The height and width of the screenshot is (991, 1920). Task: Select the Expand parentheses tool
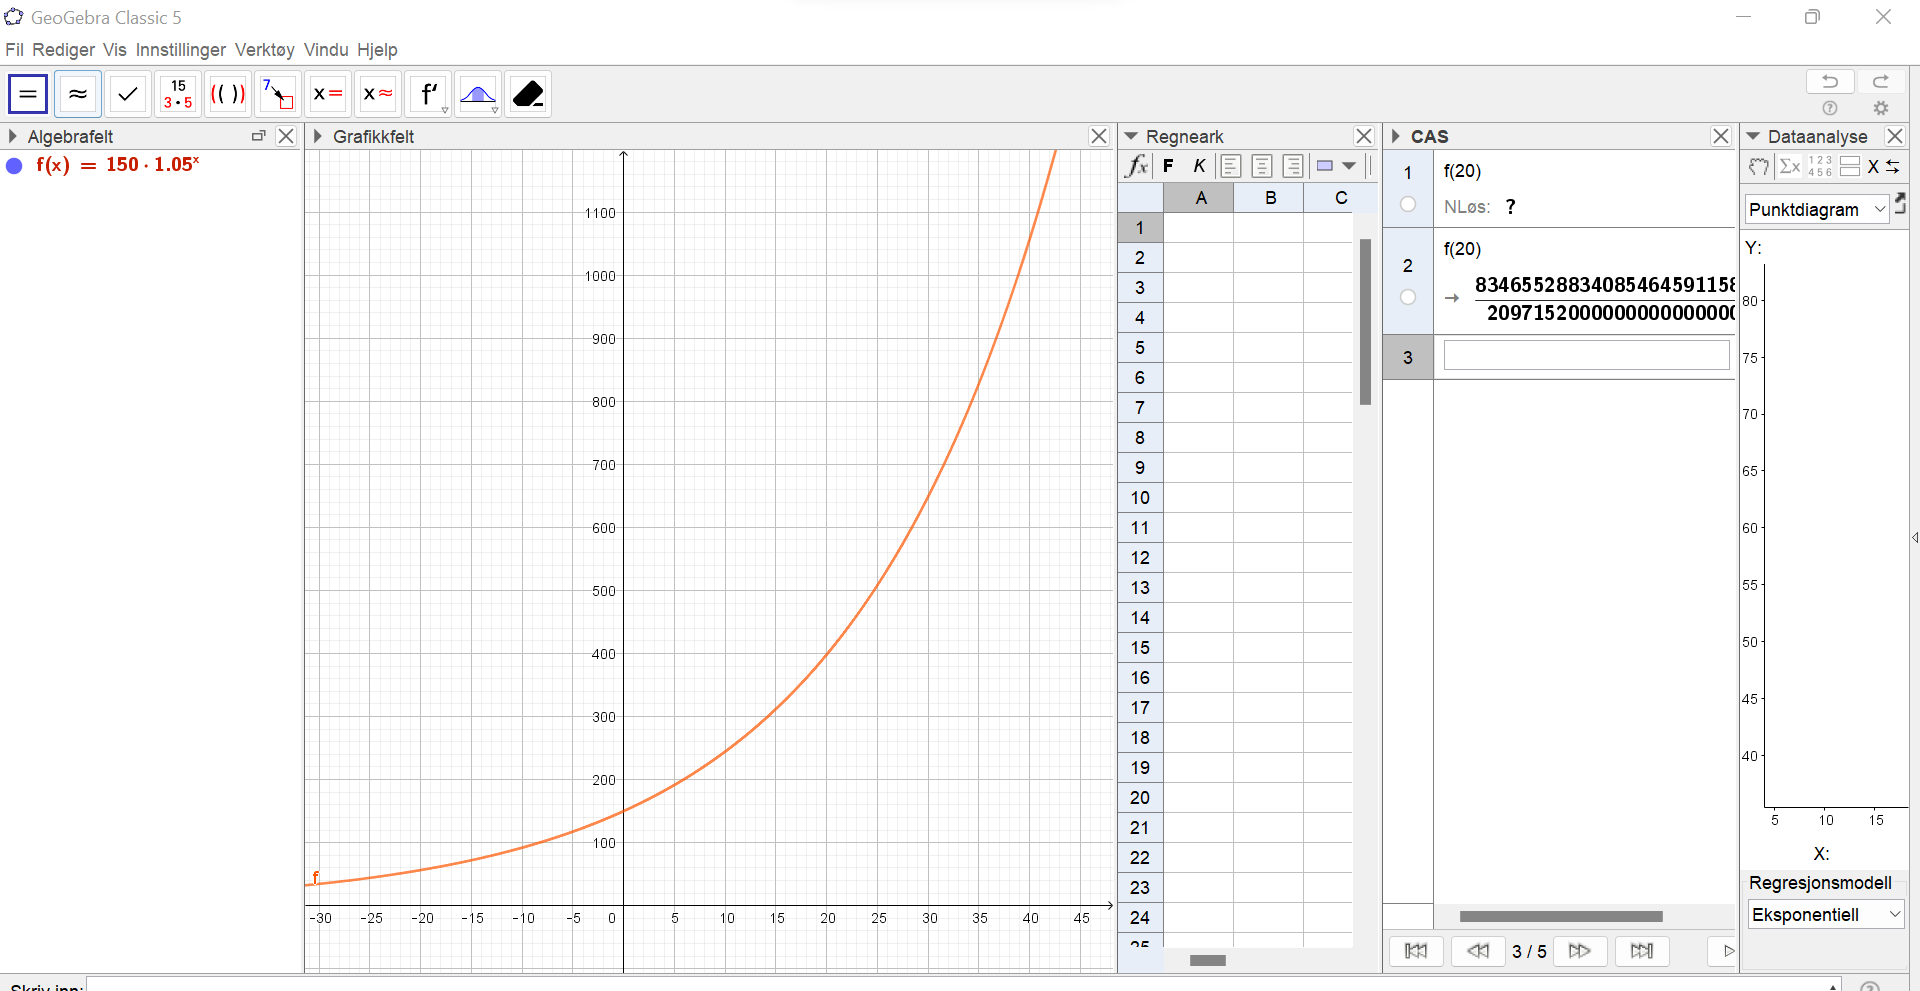(228, 94)
